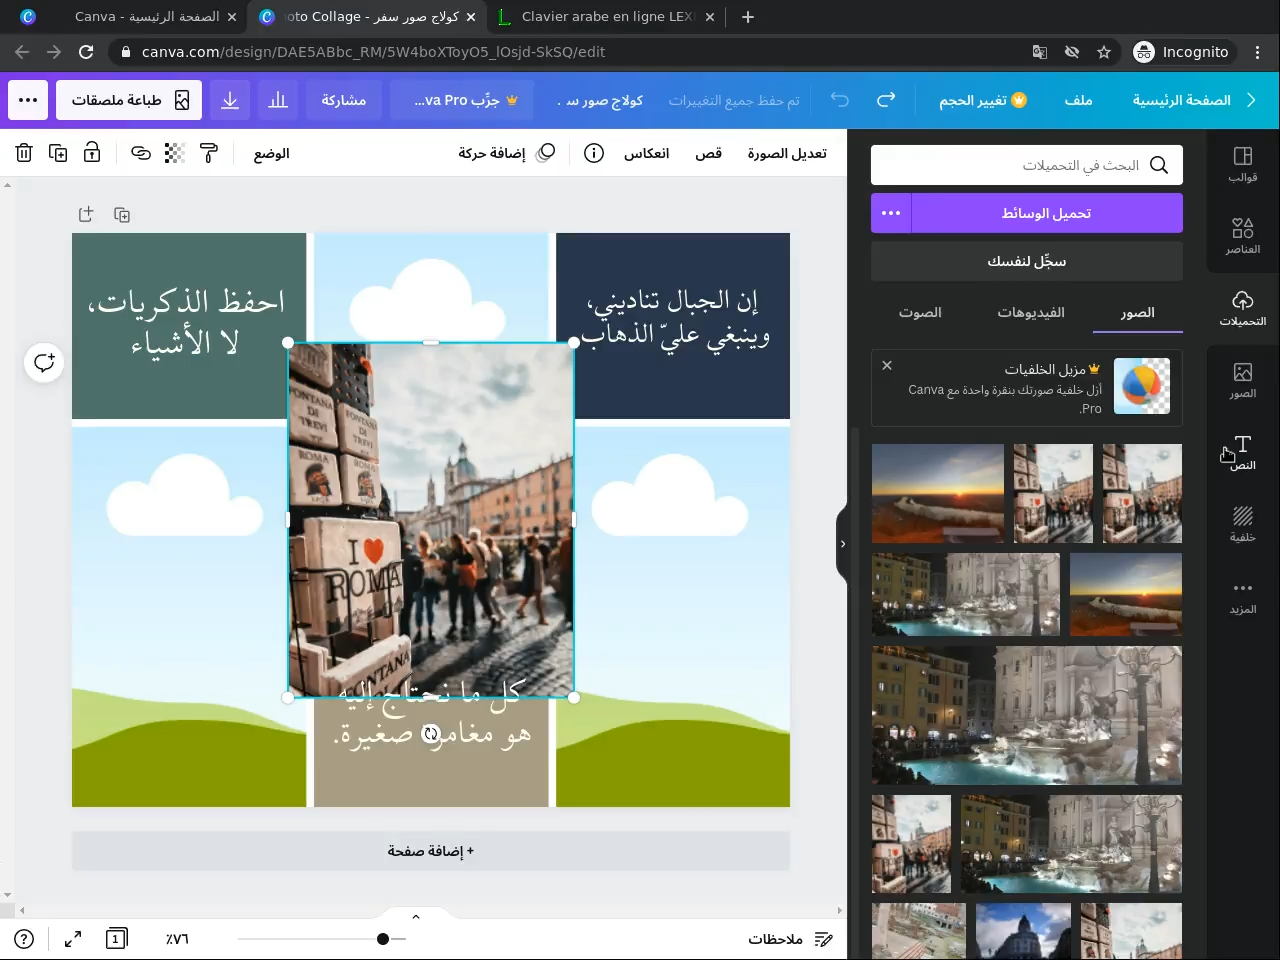Open the zoom percentage ٪٧٦ menu
The height and width of the screenshot is (960, 1280).
coord(177,939)
